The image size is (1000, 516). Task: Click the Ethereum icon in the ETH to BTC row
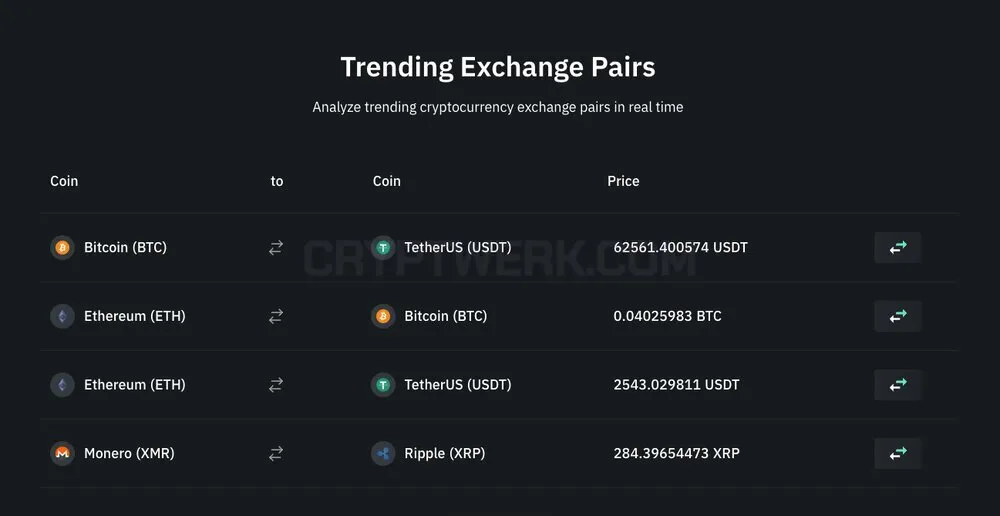click(62, 316)
